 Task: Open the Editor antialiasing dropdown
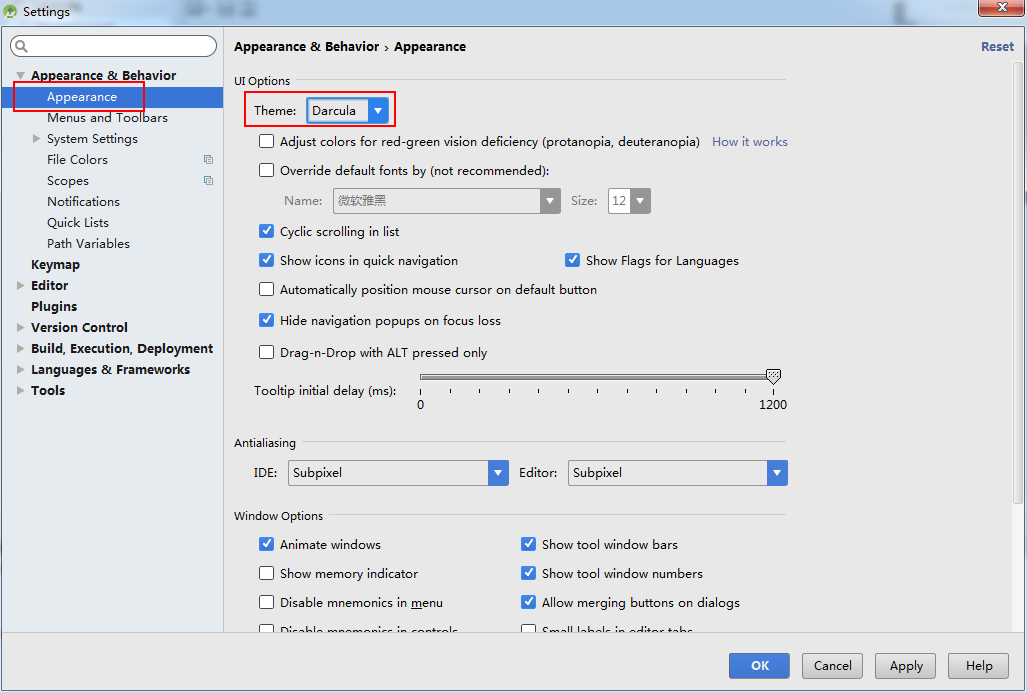click(678, 473)
